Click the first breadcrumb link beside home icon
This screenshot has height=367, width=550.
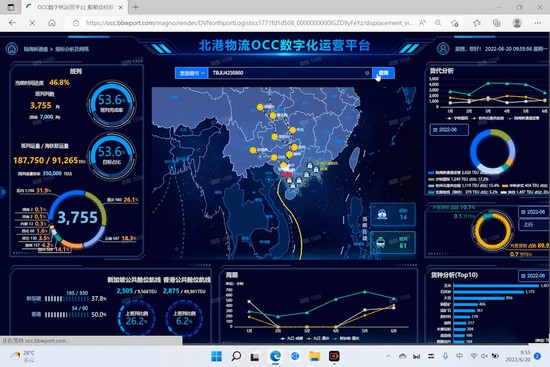point(36,49)
